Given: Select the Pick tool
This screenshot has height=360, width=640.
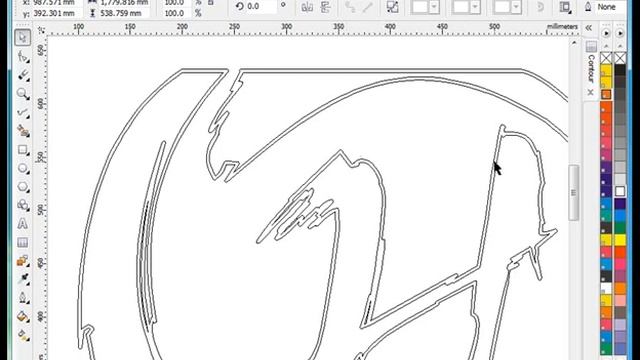Looking at the screenshot, I should click(x=22, y=38).
